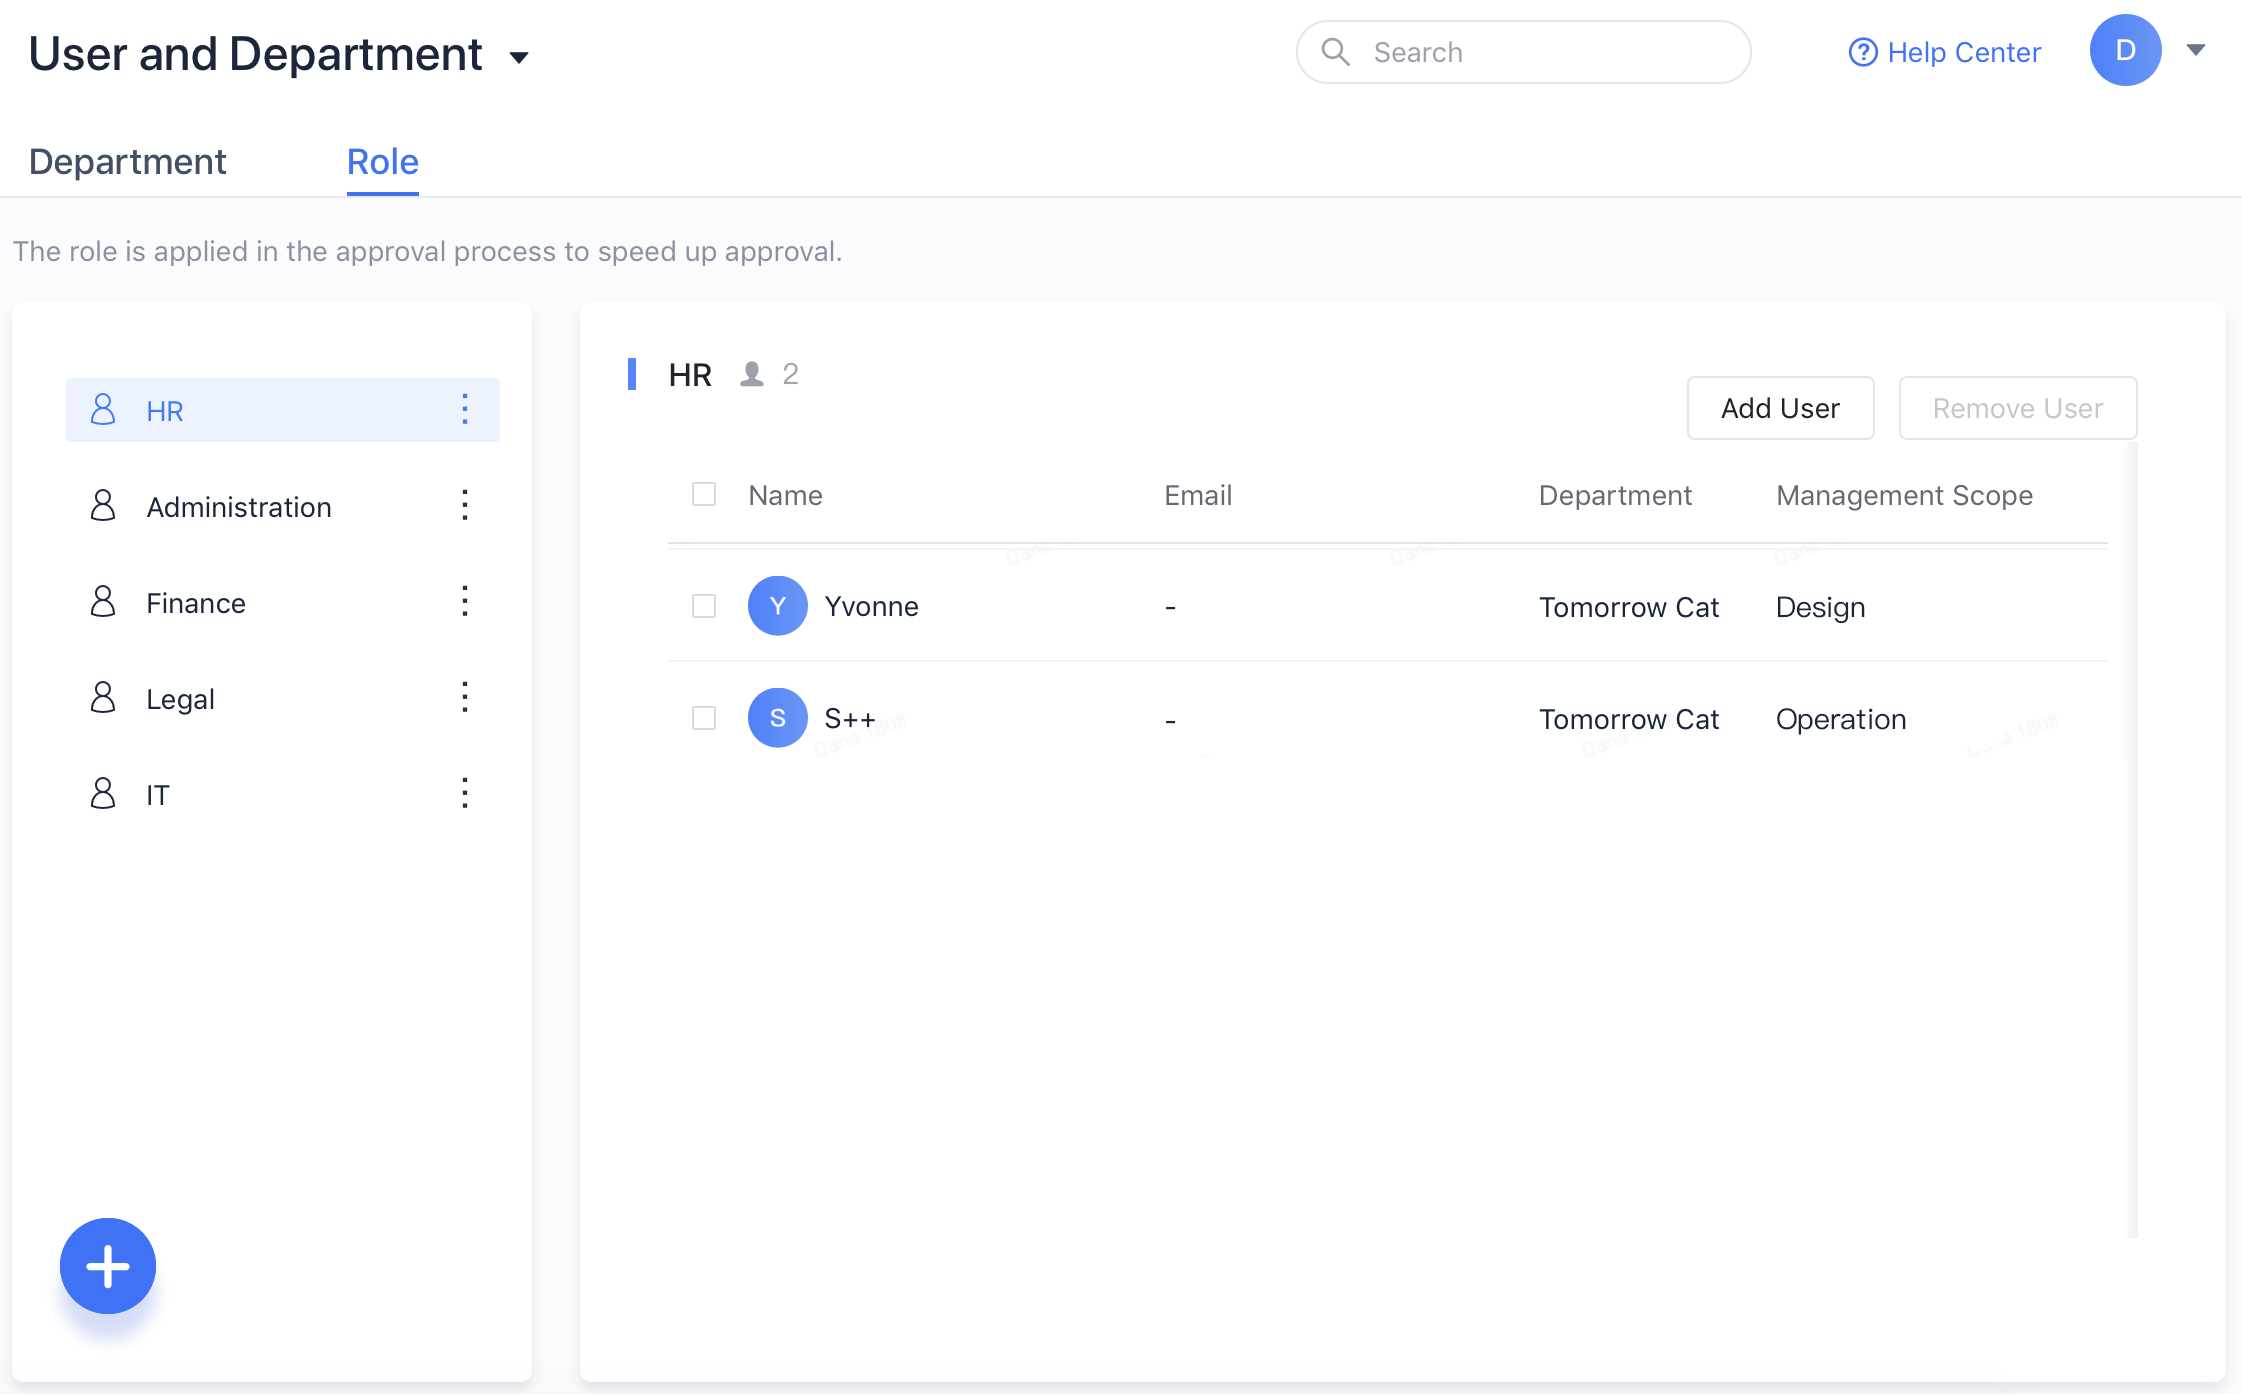Open three-dot menu for IT role
This screenshot has width=2242, height=1394.
tap(465, 793)
